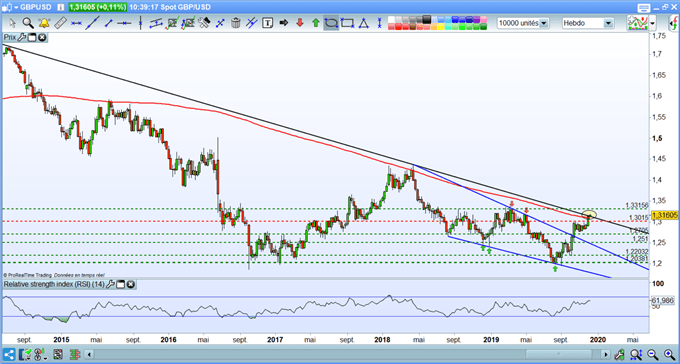The image size is (680, 364).
Task: Select the vertical line tool
Action: [x=140, y=23]
